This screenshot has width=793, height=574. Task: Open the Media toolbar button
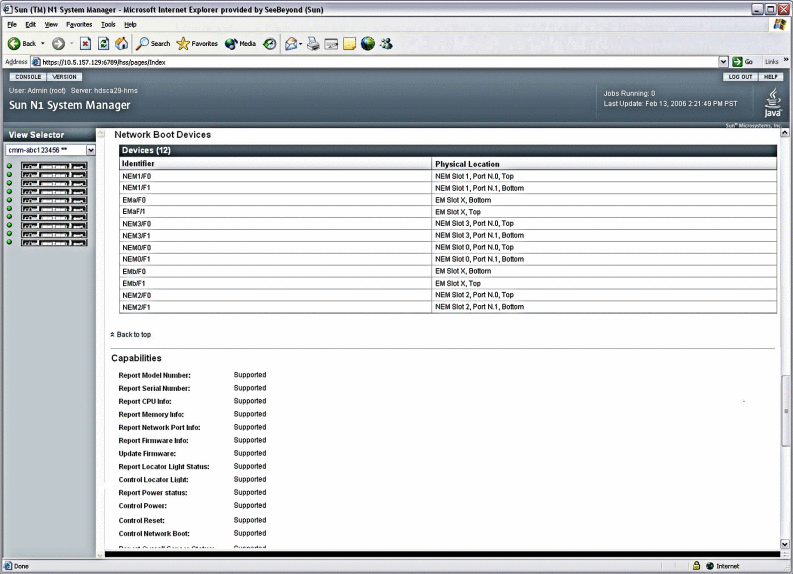tap(241, 44)
